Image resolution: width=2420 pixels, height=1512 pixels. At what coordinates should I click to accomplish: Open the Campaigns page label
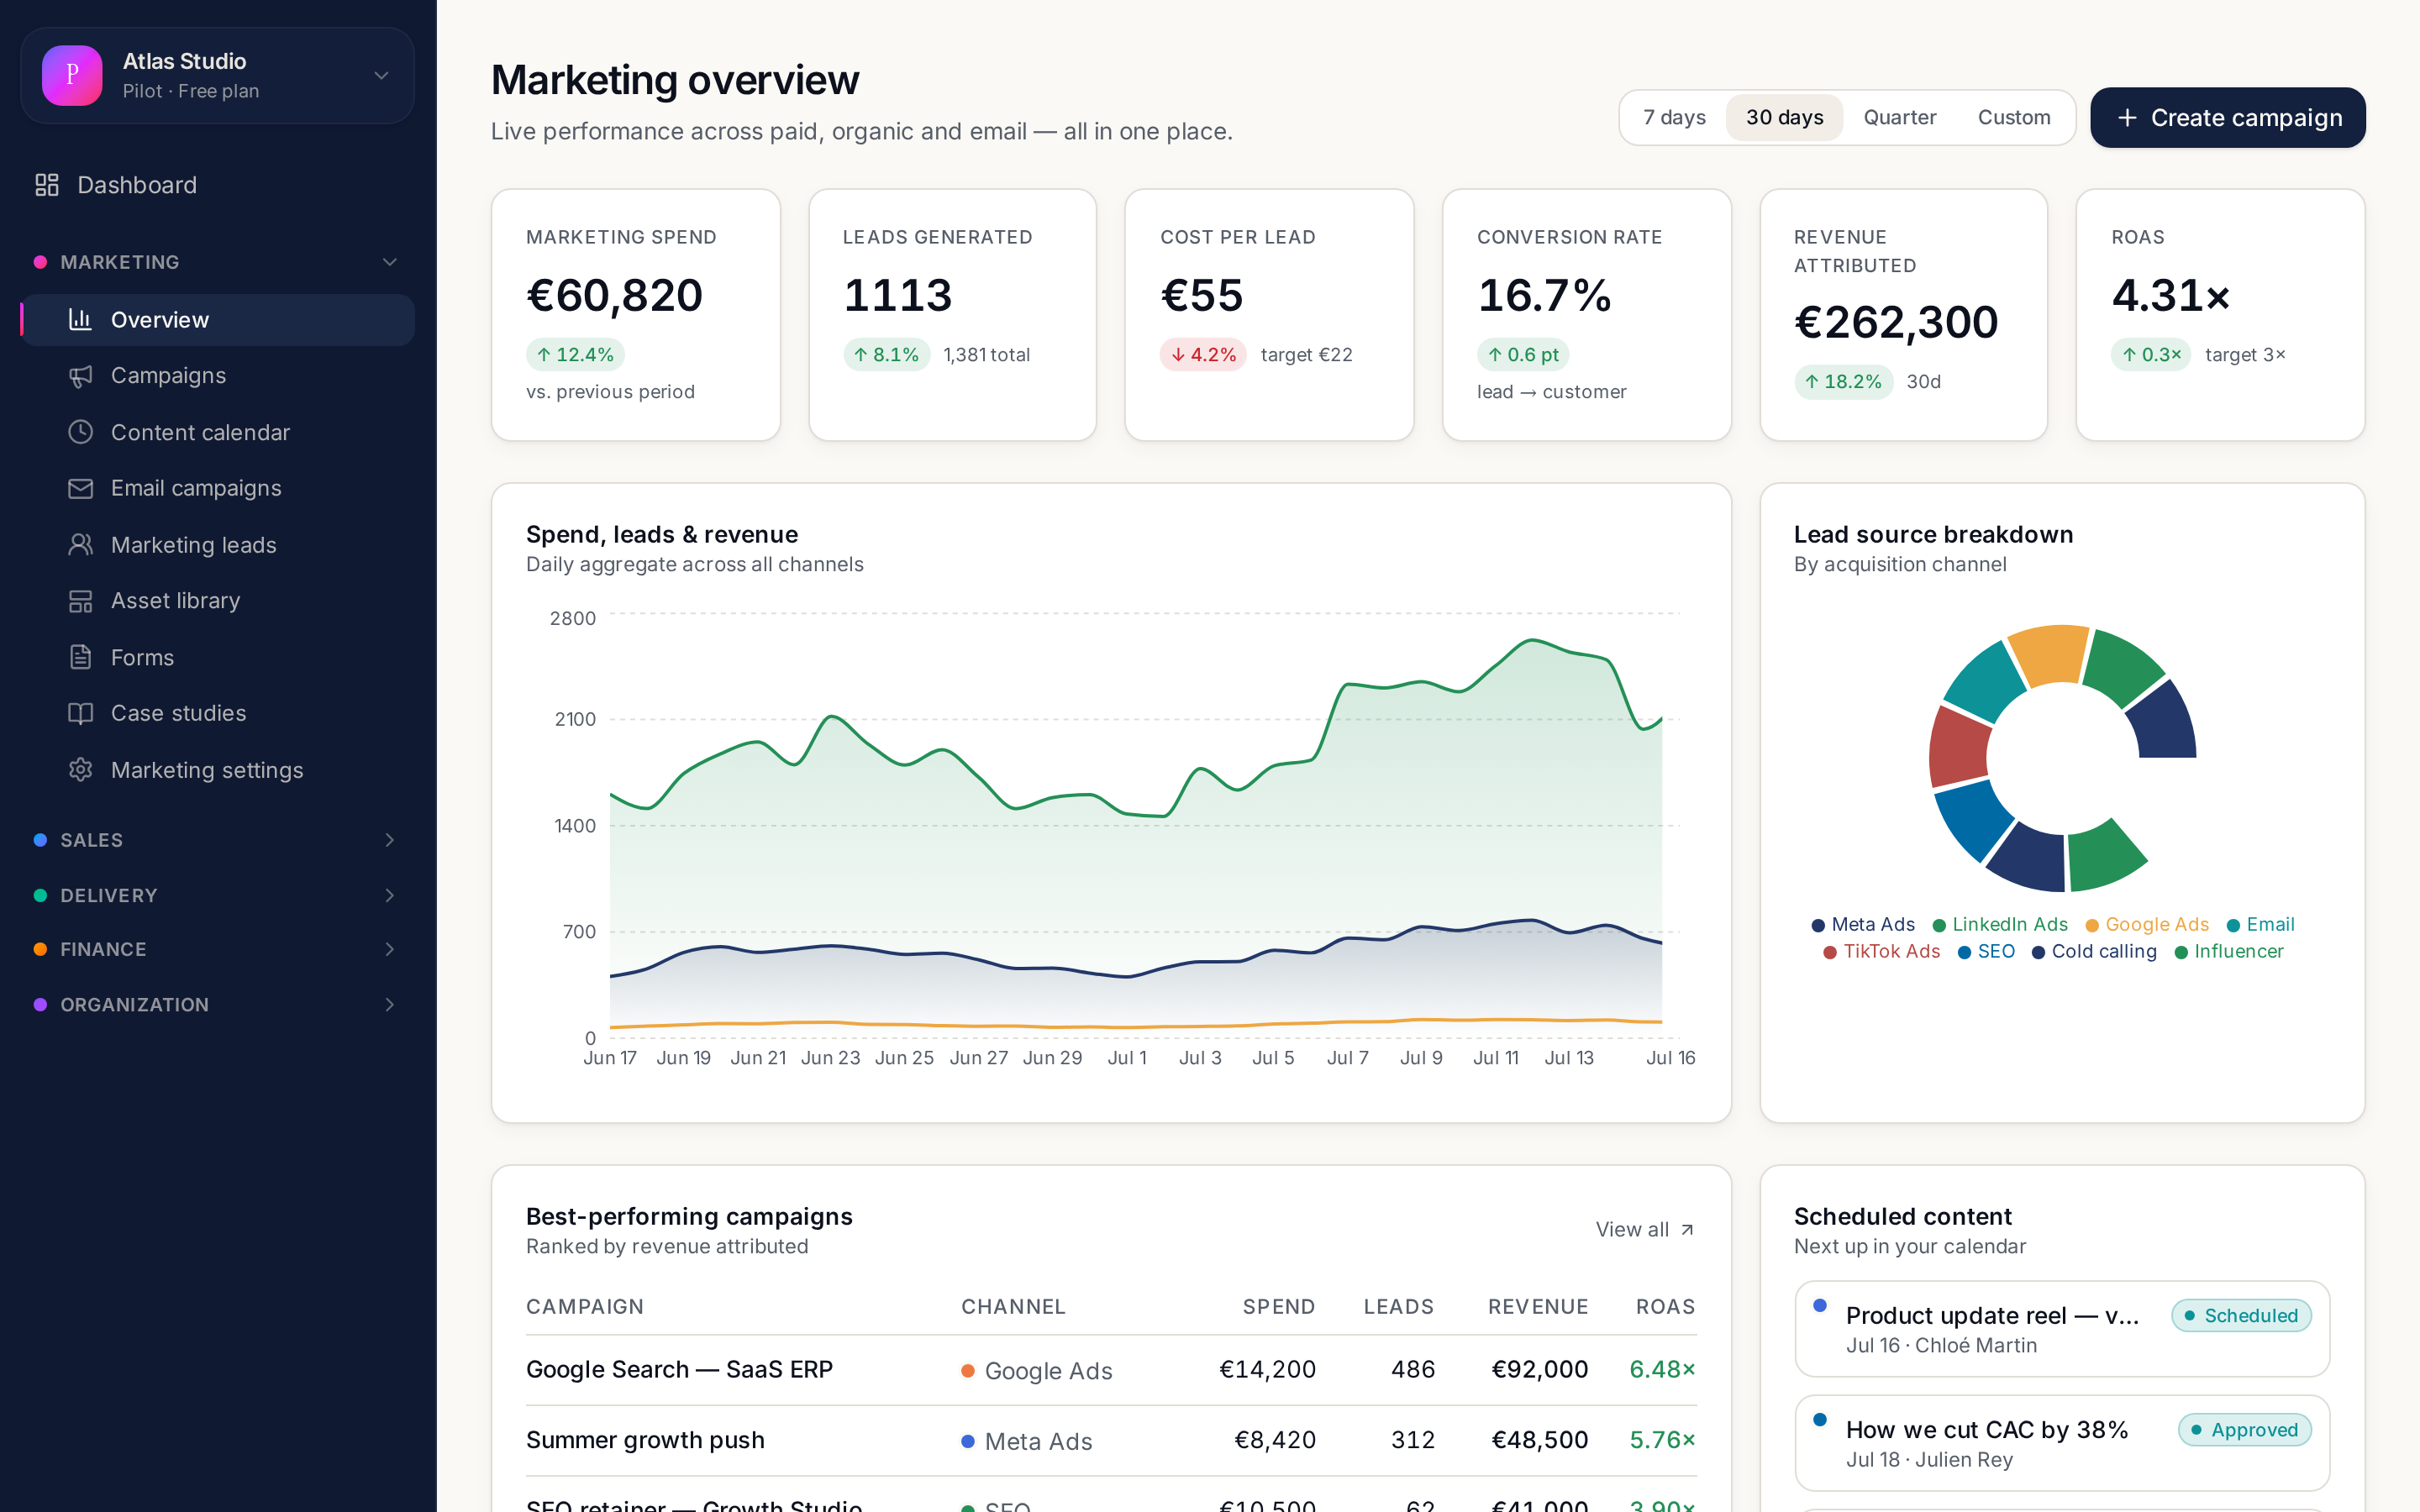pyautogui.click(x=168, y=376)
